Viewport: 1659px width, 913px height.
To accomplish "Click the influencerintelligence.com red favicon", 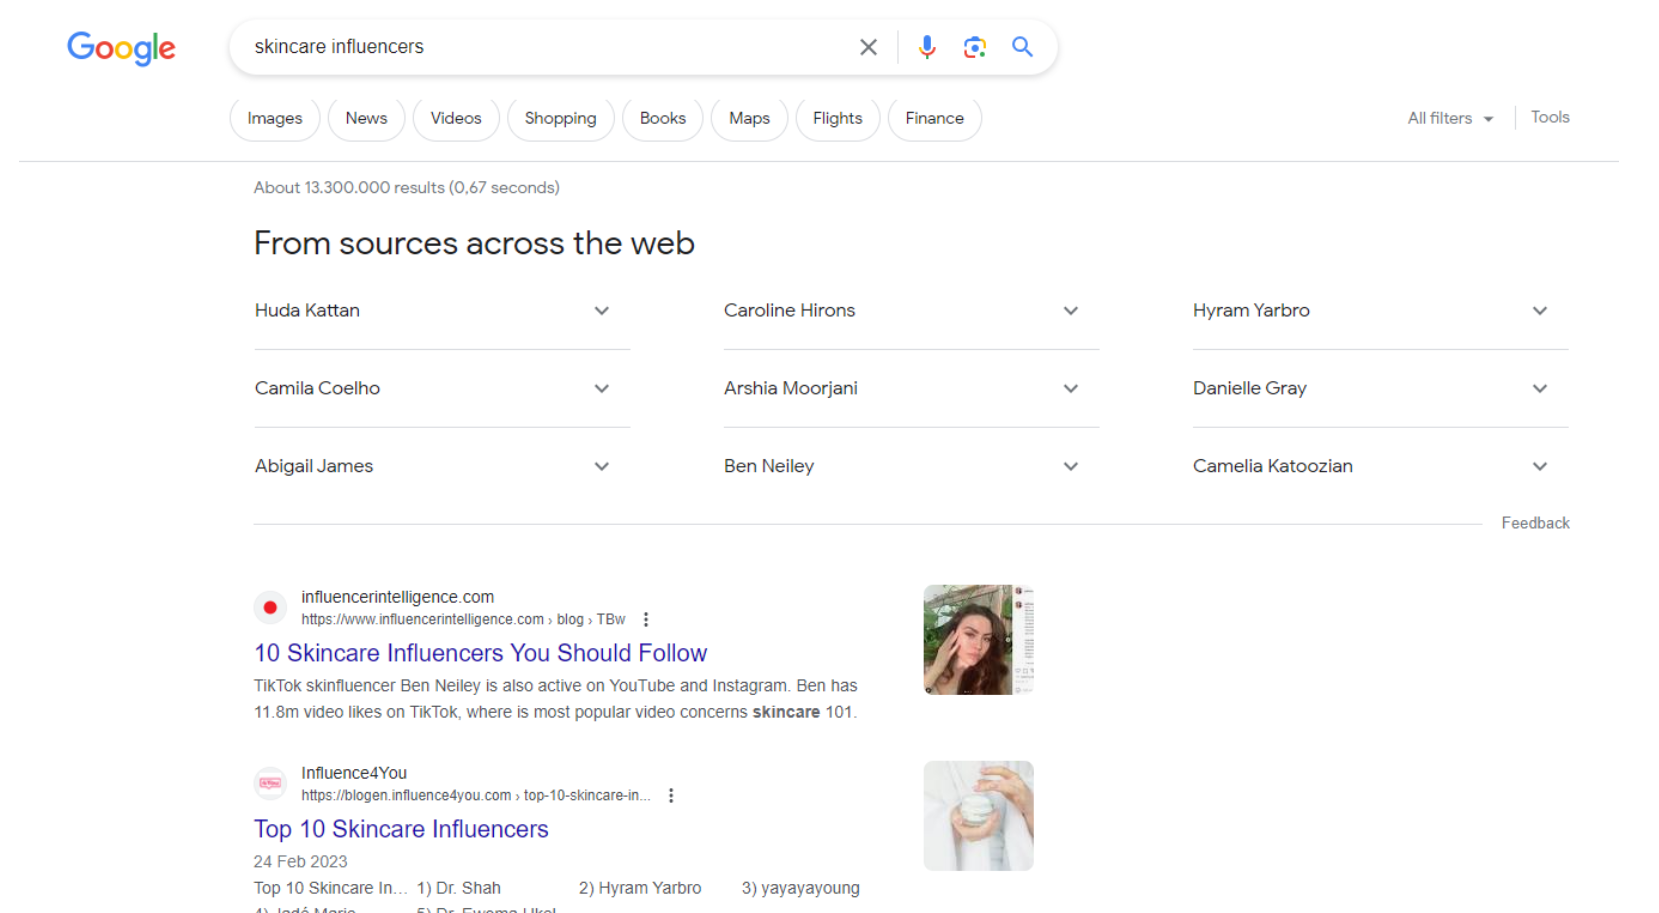I will pos(270,607).
